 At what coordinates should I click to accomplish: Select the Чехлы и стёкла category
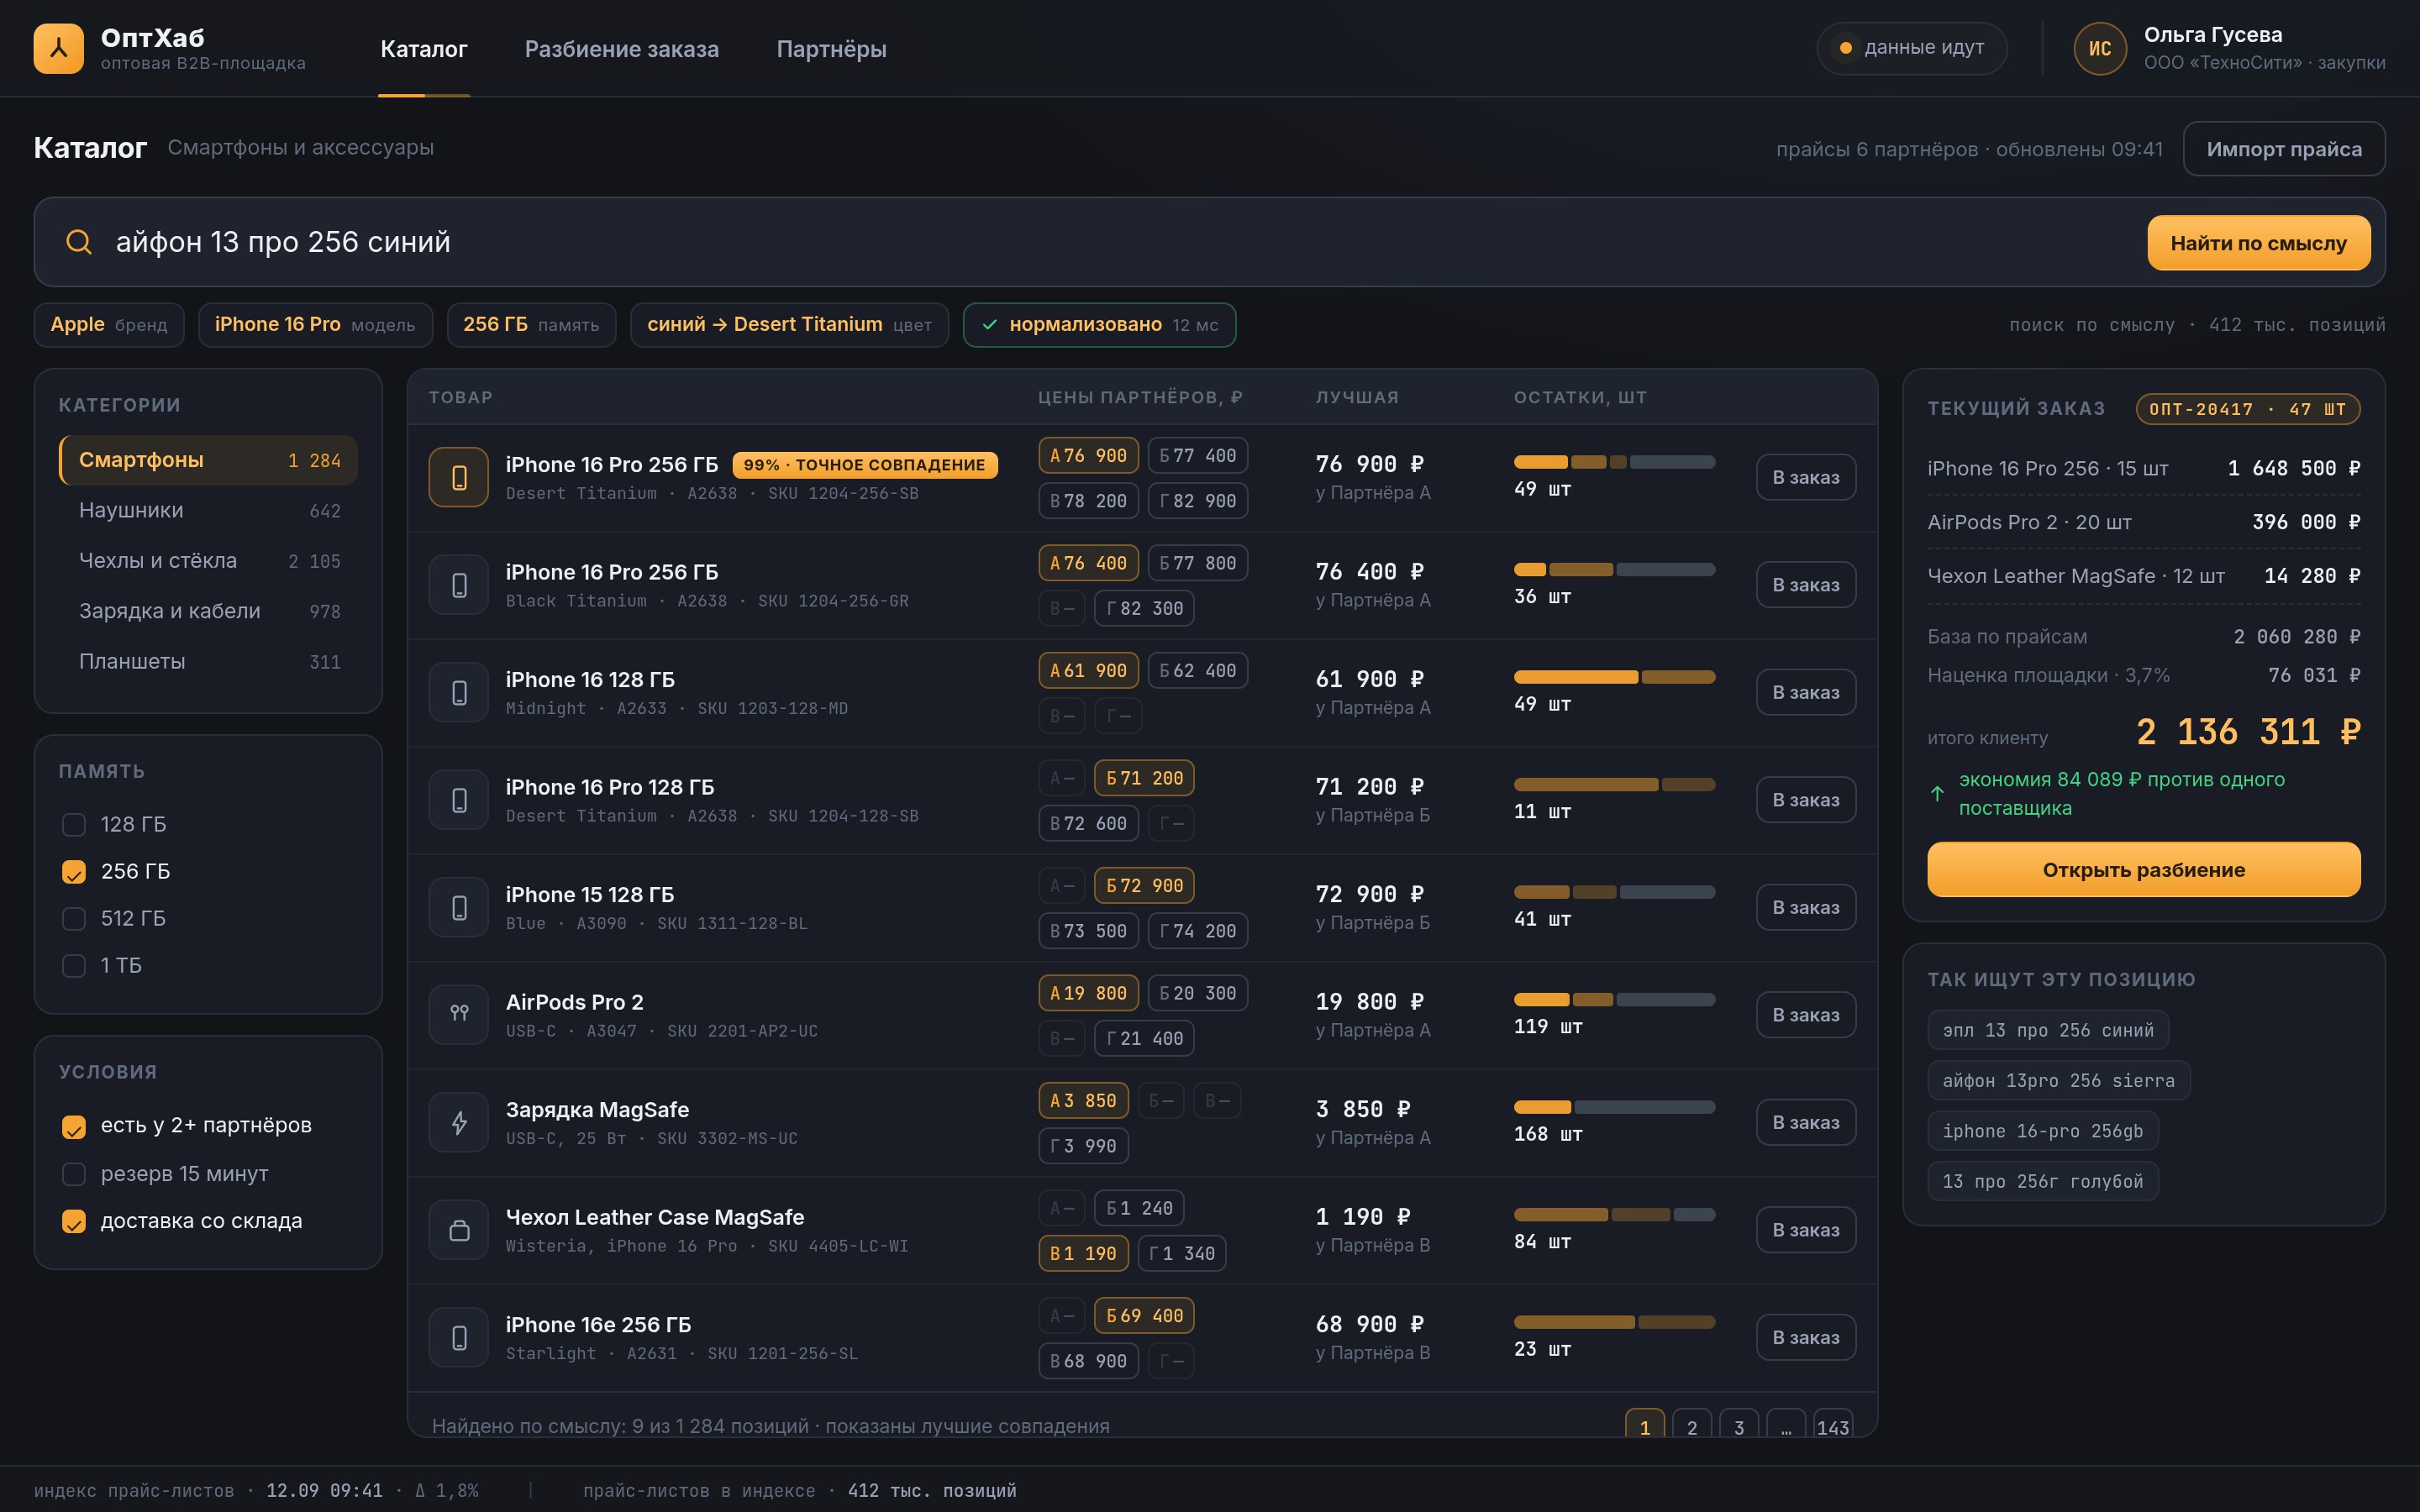(x=208, y=561)
